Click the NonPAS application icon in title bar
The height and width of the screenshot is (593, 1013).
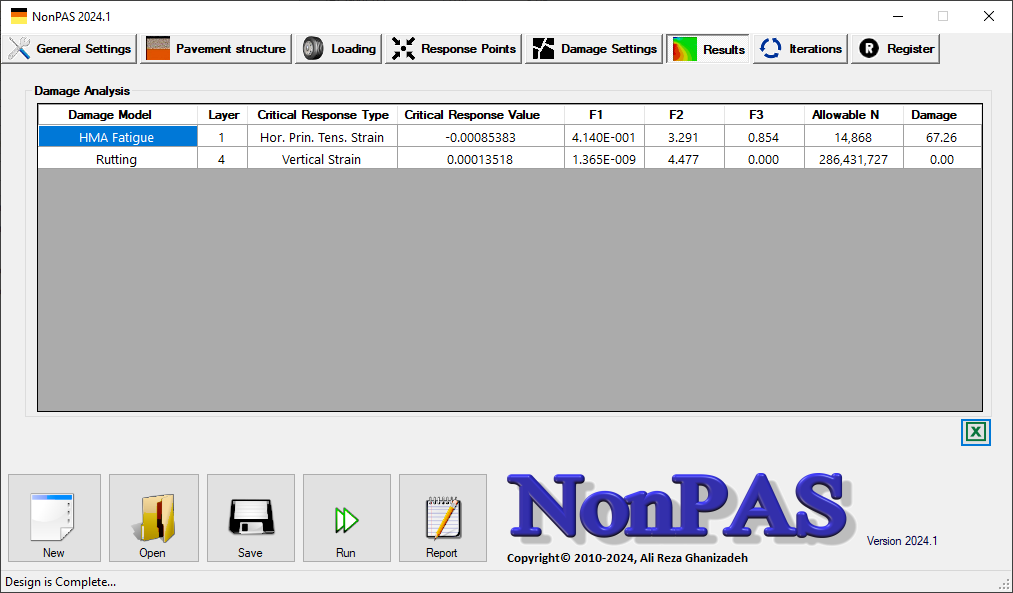tap(19, 16)
